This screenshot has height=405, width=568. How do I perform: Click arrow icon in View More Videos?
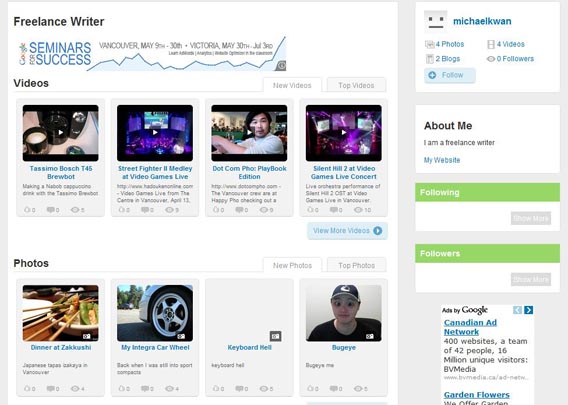click(x=377, y=231)
